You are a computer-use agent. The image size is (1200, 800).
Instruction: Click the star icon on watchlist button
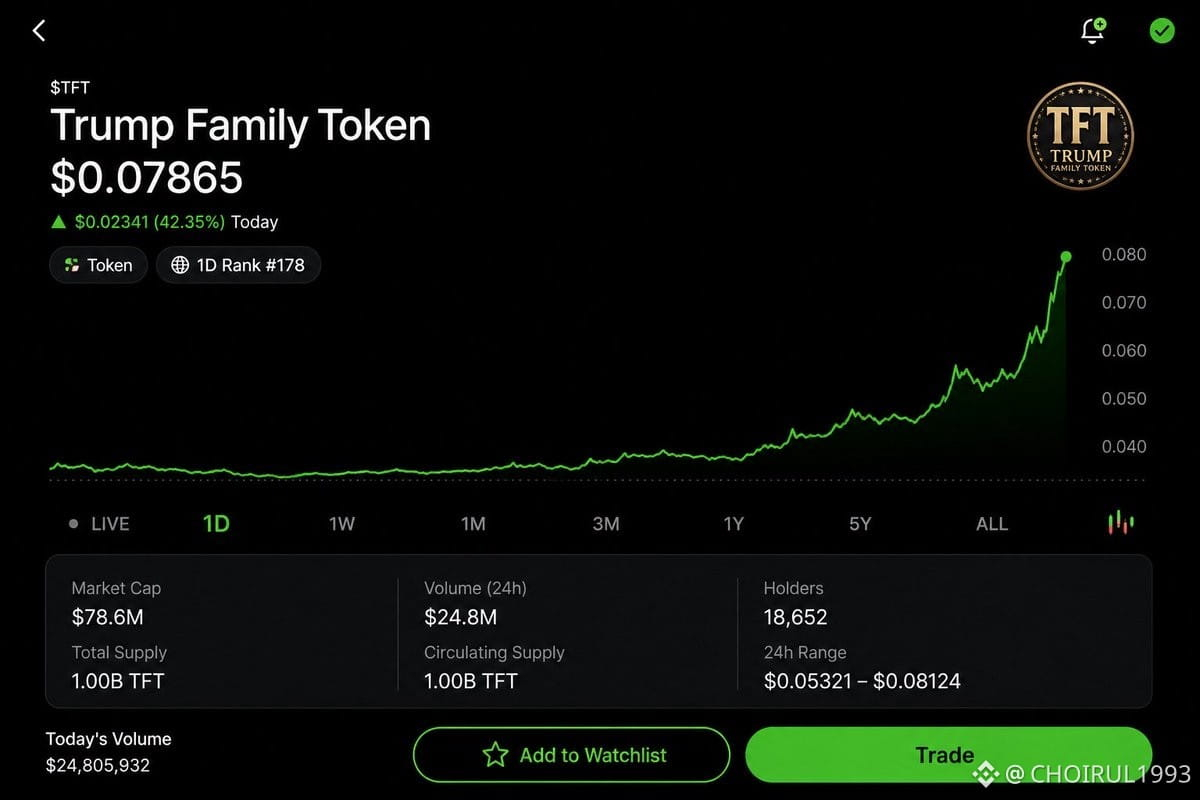[x=495, y=755]
